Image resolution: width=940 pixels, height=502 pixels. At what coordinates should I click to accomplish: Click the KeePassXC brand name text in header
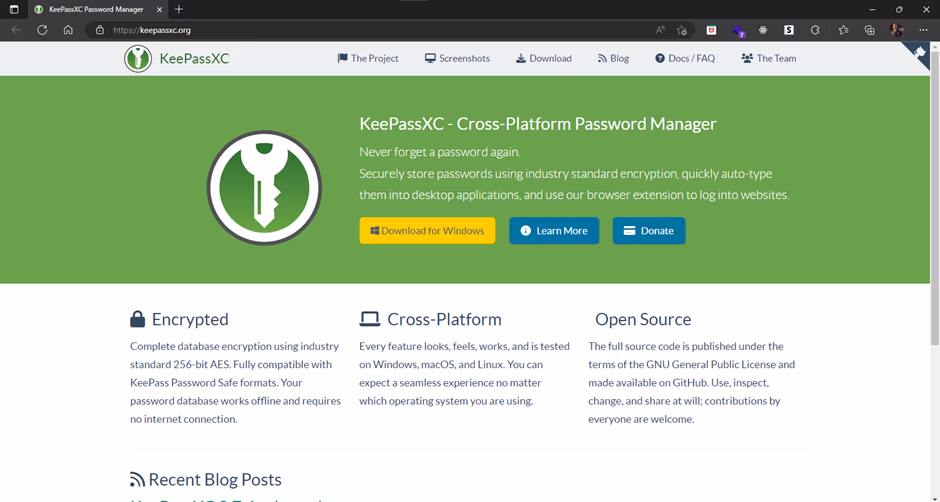coord(194,58)
